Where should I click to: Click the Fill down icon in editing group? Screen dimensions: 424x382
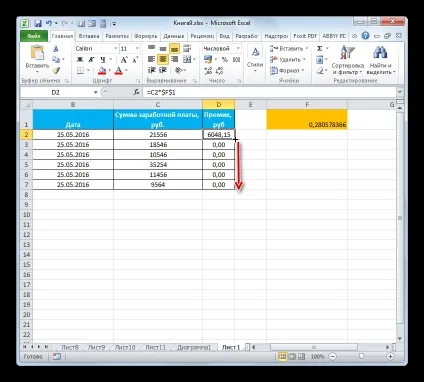click(319, 60)
